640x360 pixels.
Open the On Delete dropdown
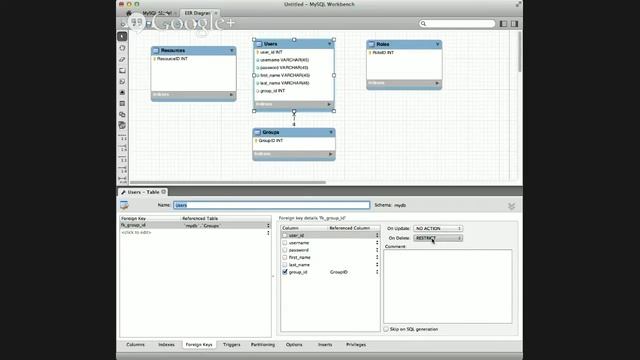click(x=438, y=238)
